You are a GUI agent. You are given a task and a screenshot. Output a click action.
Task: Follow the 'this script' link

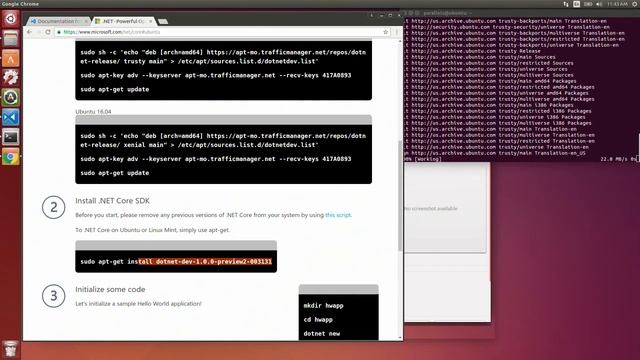338,215
